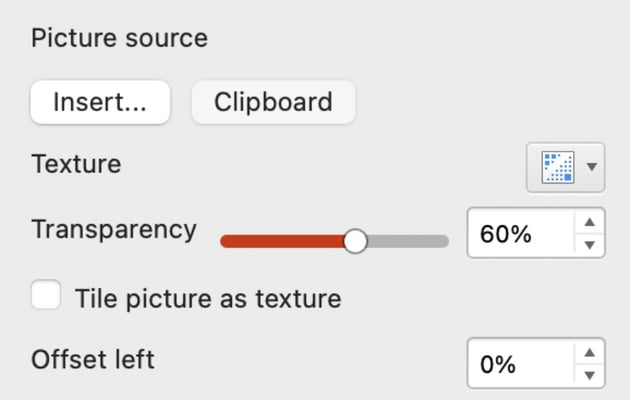Decrease Transparency with the down stepper arrow
Viewport: 630px width, 400px height.
click(590, 246)
